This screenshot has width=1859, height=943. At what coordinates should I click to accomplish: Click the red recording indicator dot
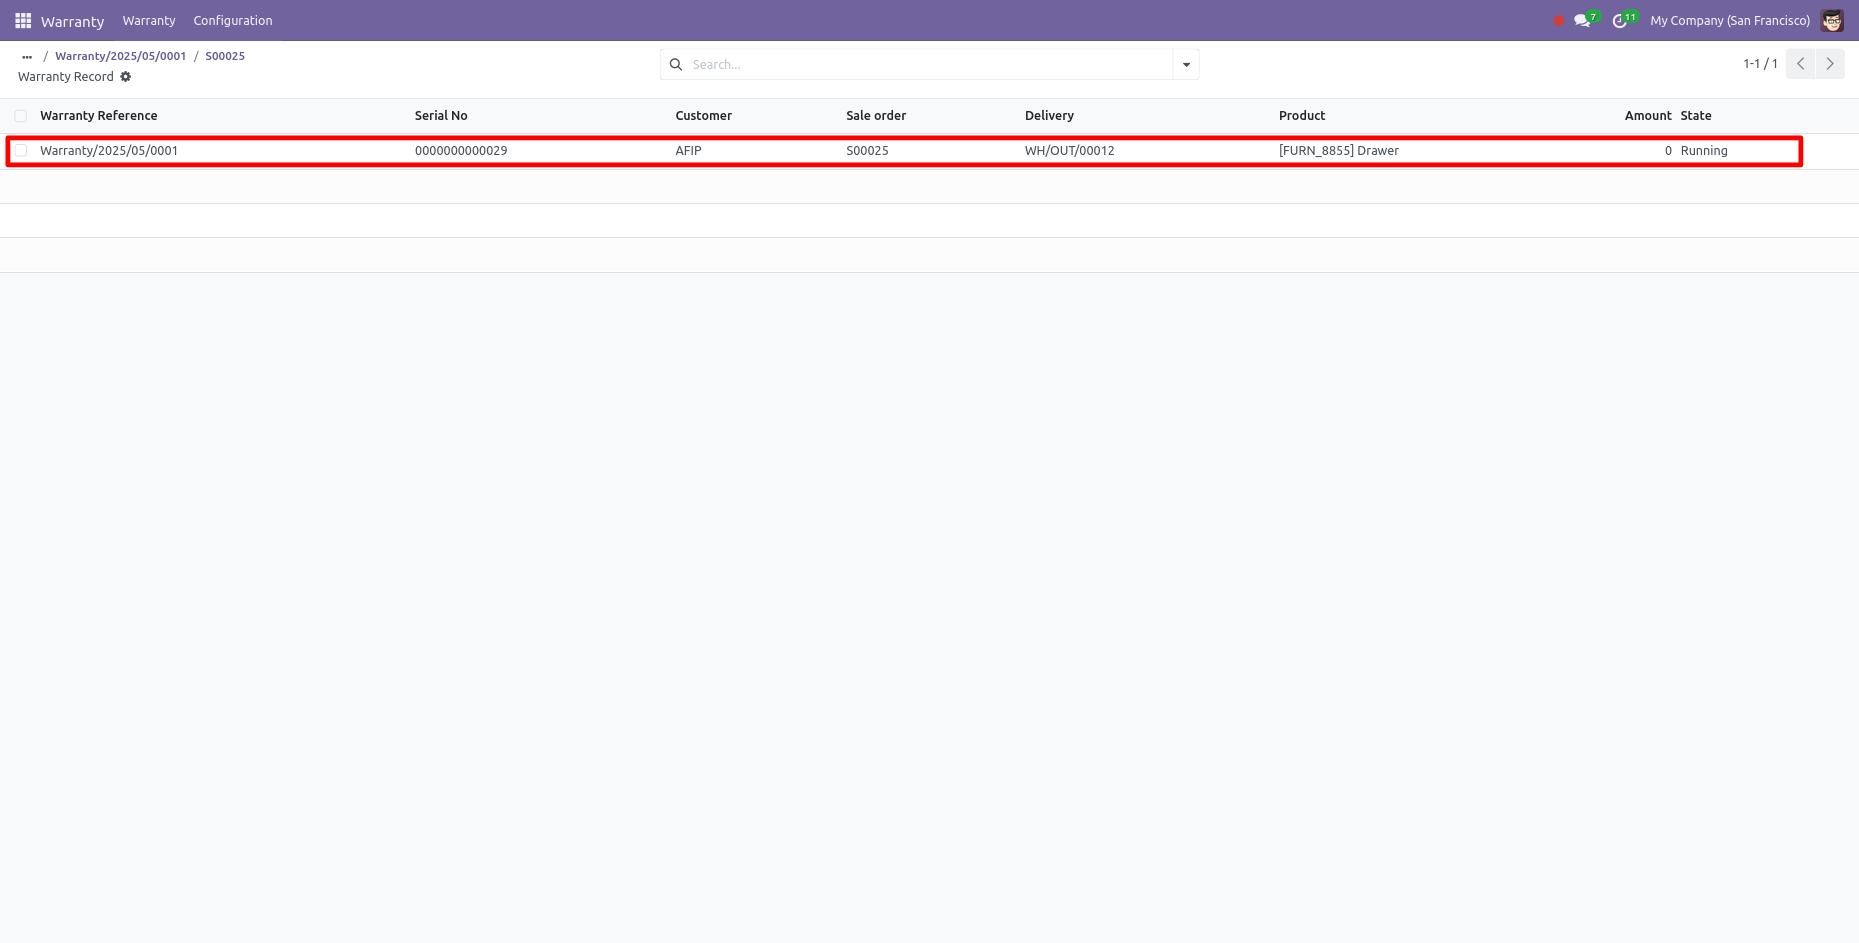click(x=1558, y=20)
